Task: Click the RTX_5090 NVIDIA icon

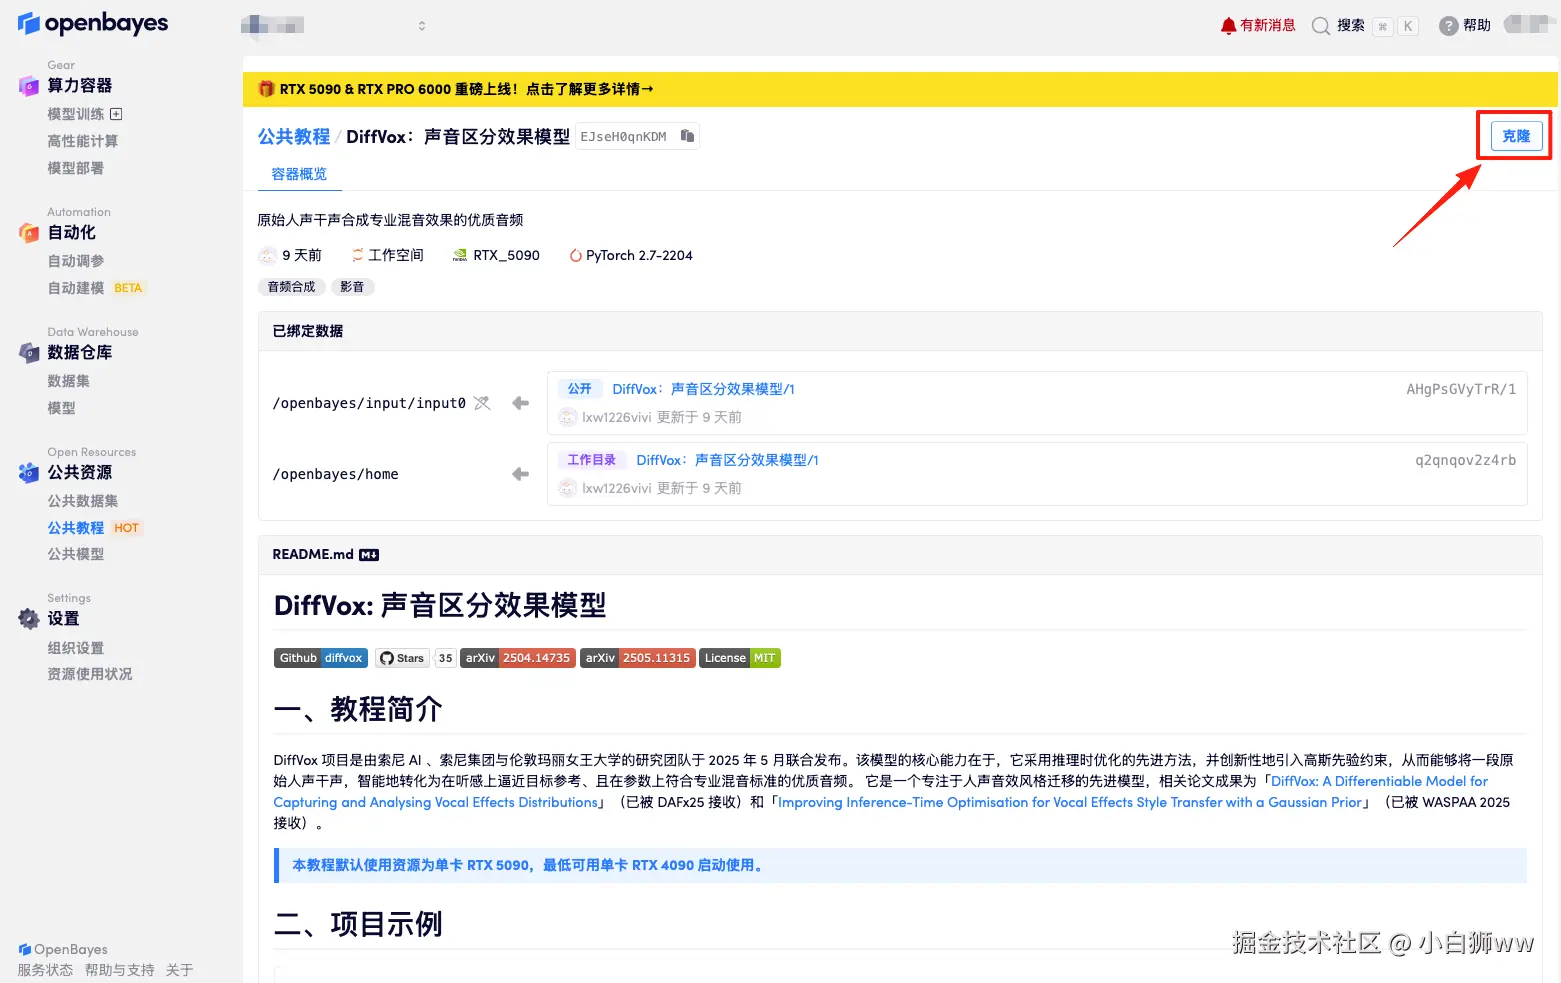Action: 460,256
